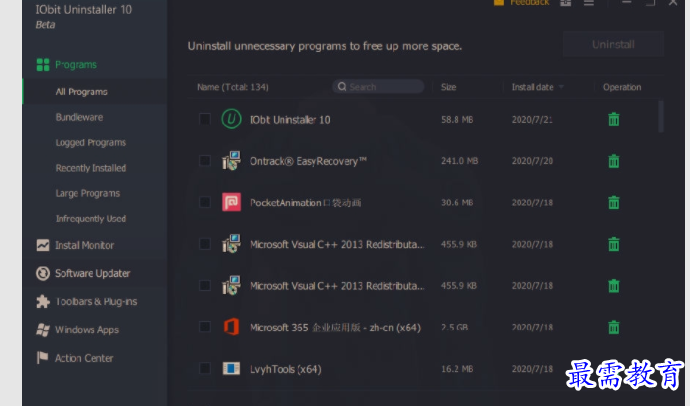
Task: Open Install Monitor section
Action: tap(84, 245)
